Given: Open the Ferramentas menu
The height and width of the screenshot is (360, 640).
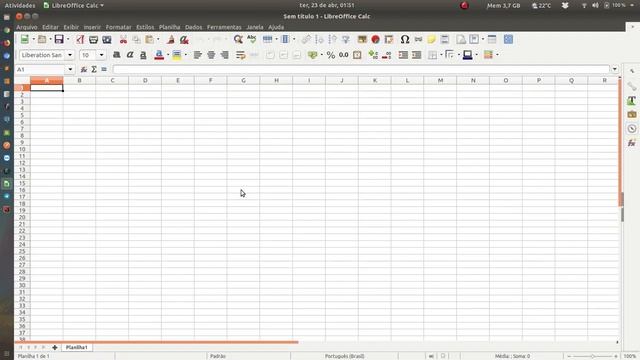Looking at the screenshot, I should (224, 27).
